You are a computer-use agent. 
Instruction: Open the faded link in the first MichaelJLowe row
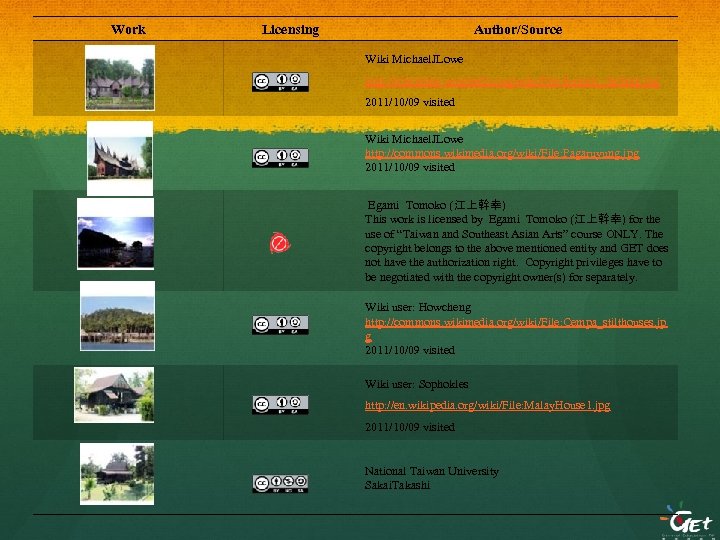[x=512, y=83]
